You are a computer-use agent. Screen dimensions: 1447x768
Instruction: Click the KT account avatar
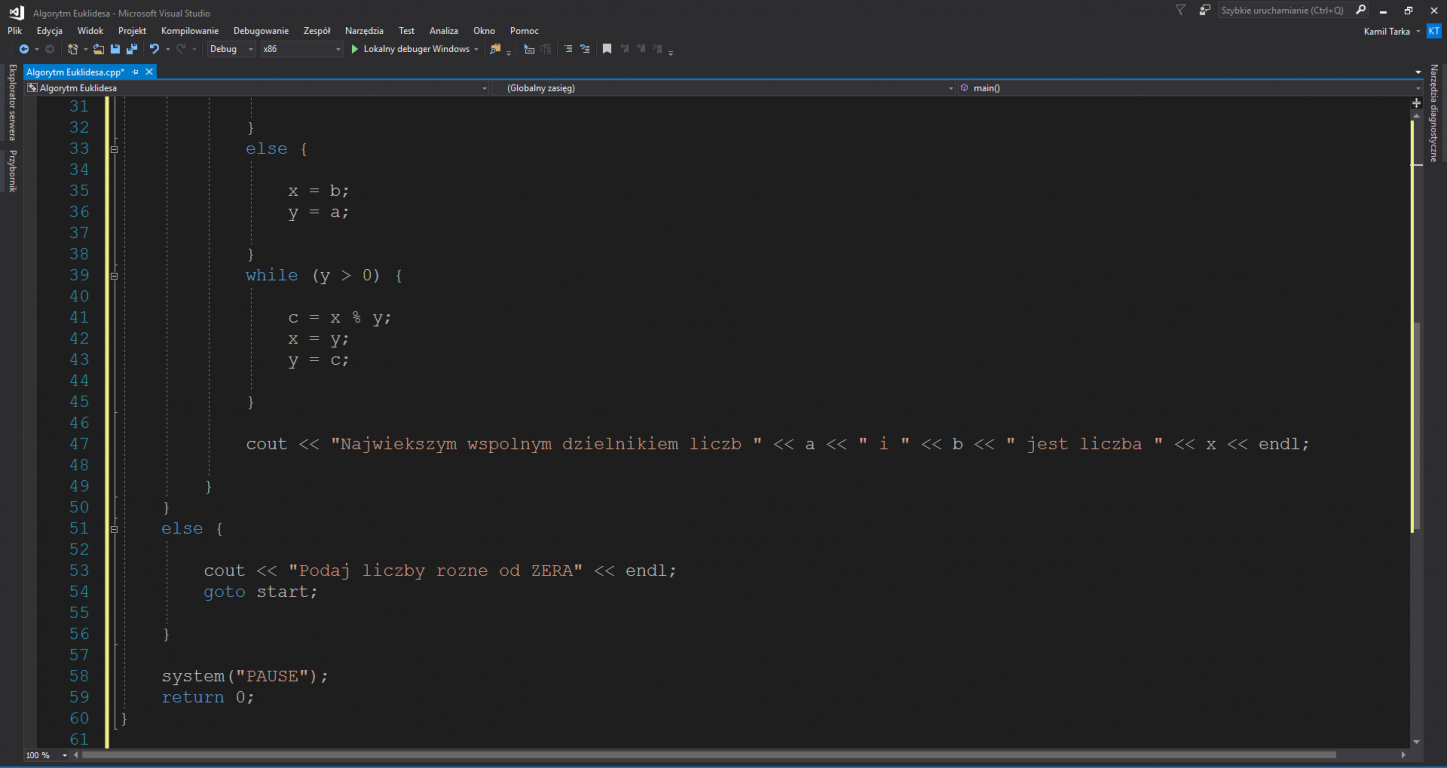click(1433, 31)
